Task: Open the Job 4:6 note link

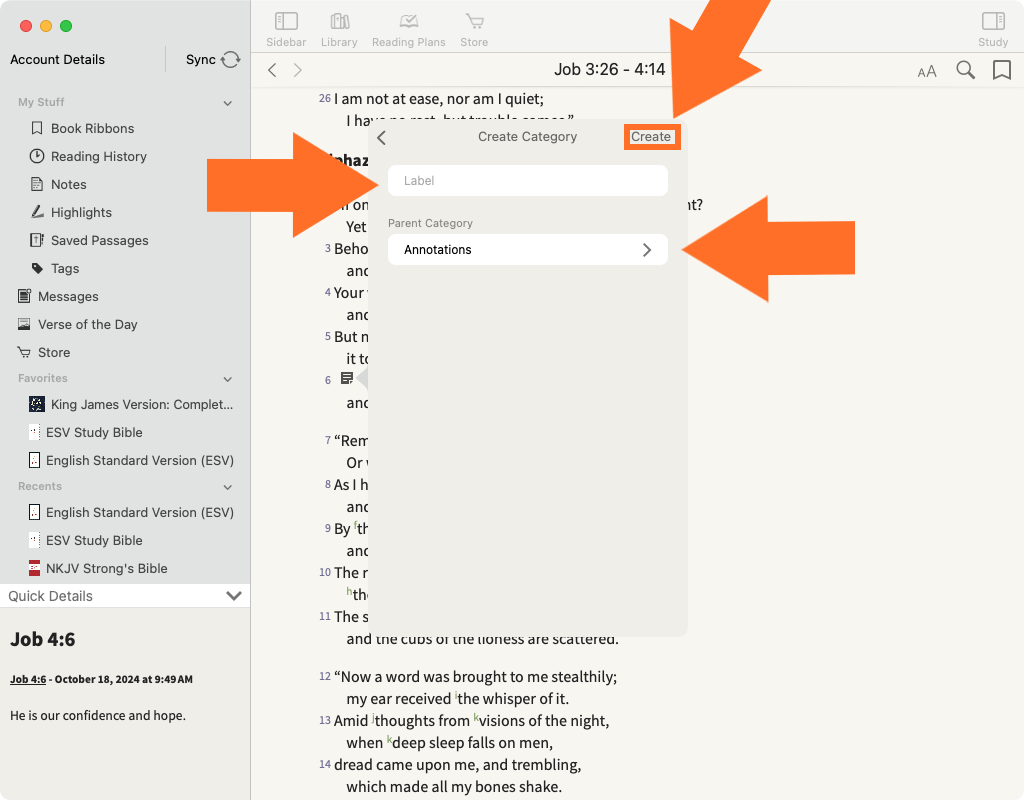Action: 28,680
